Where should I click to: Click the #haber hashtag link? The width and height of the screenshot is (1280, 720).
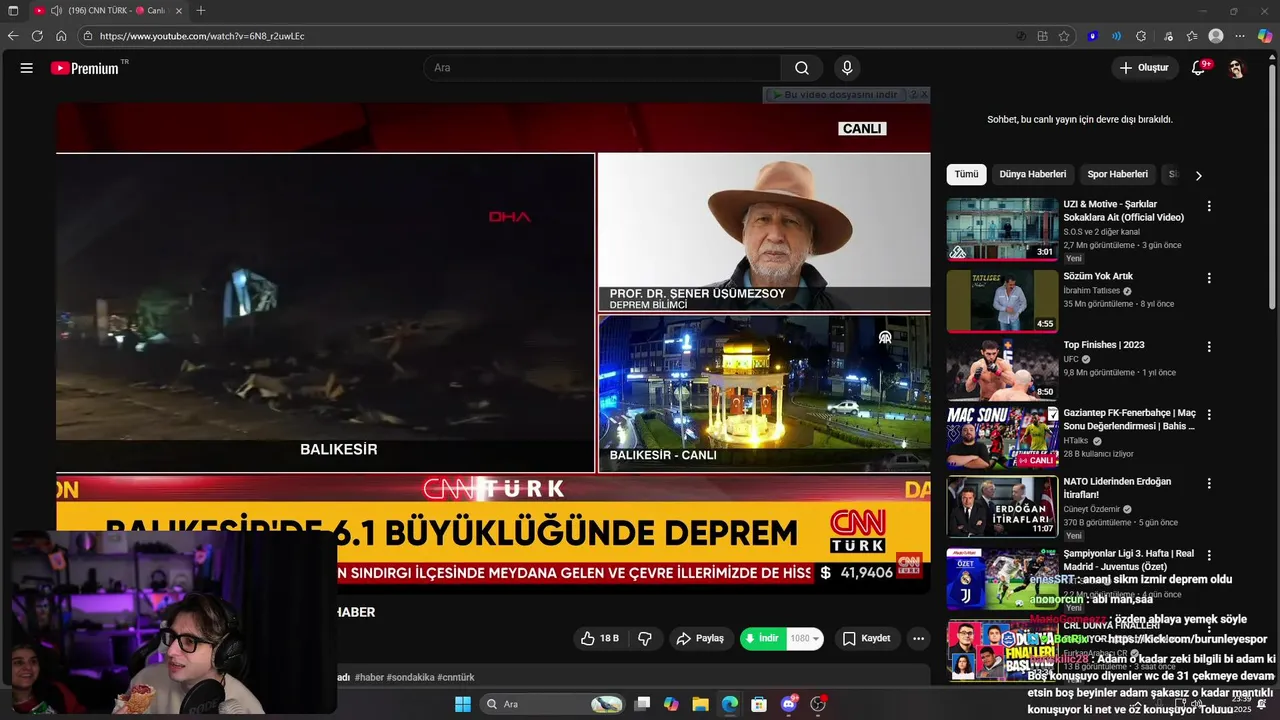click(369, 677)
